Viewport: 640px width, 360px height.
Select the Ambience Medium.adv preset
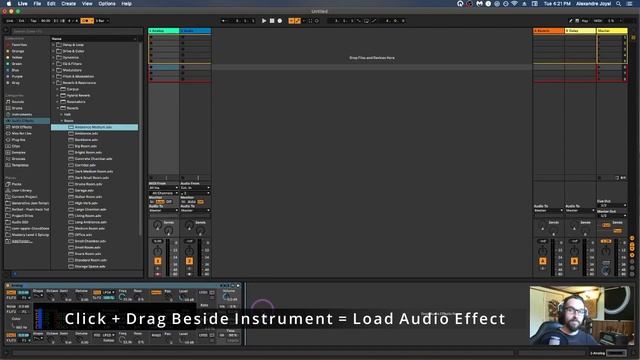click(94, 127)
